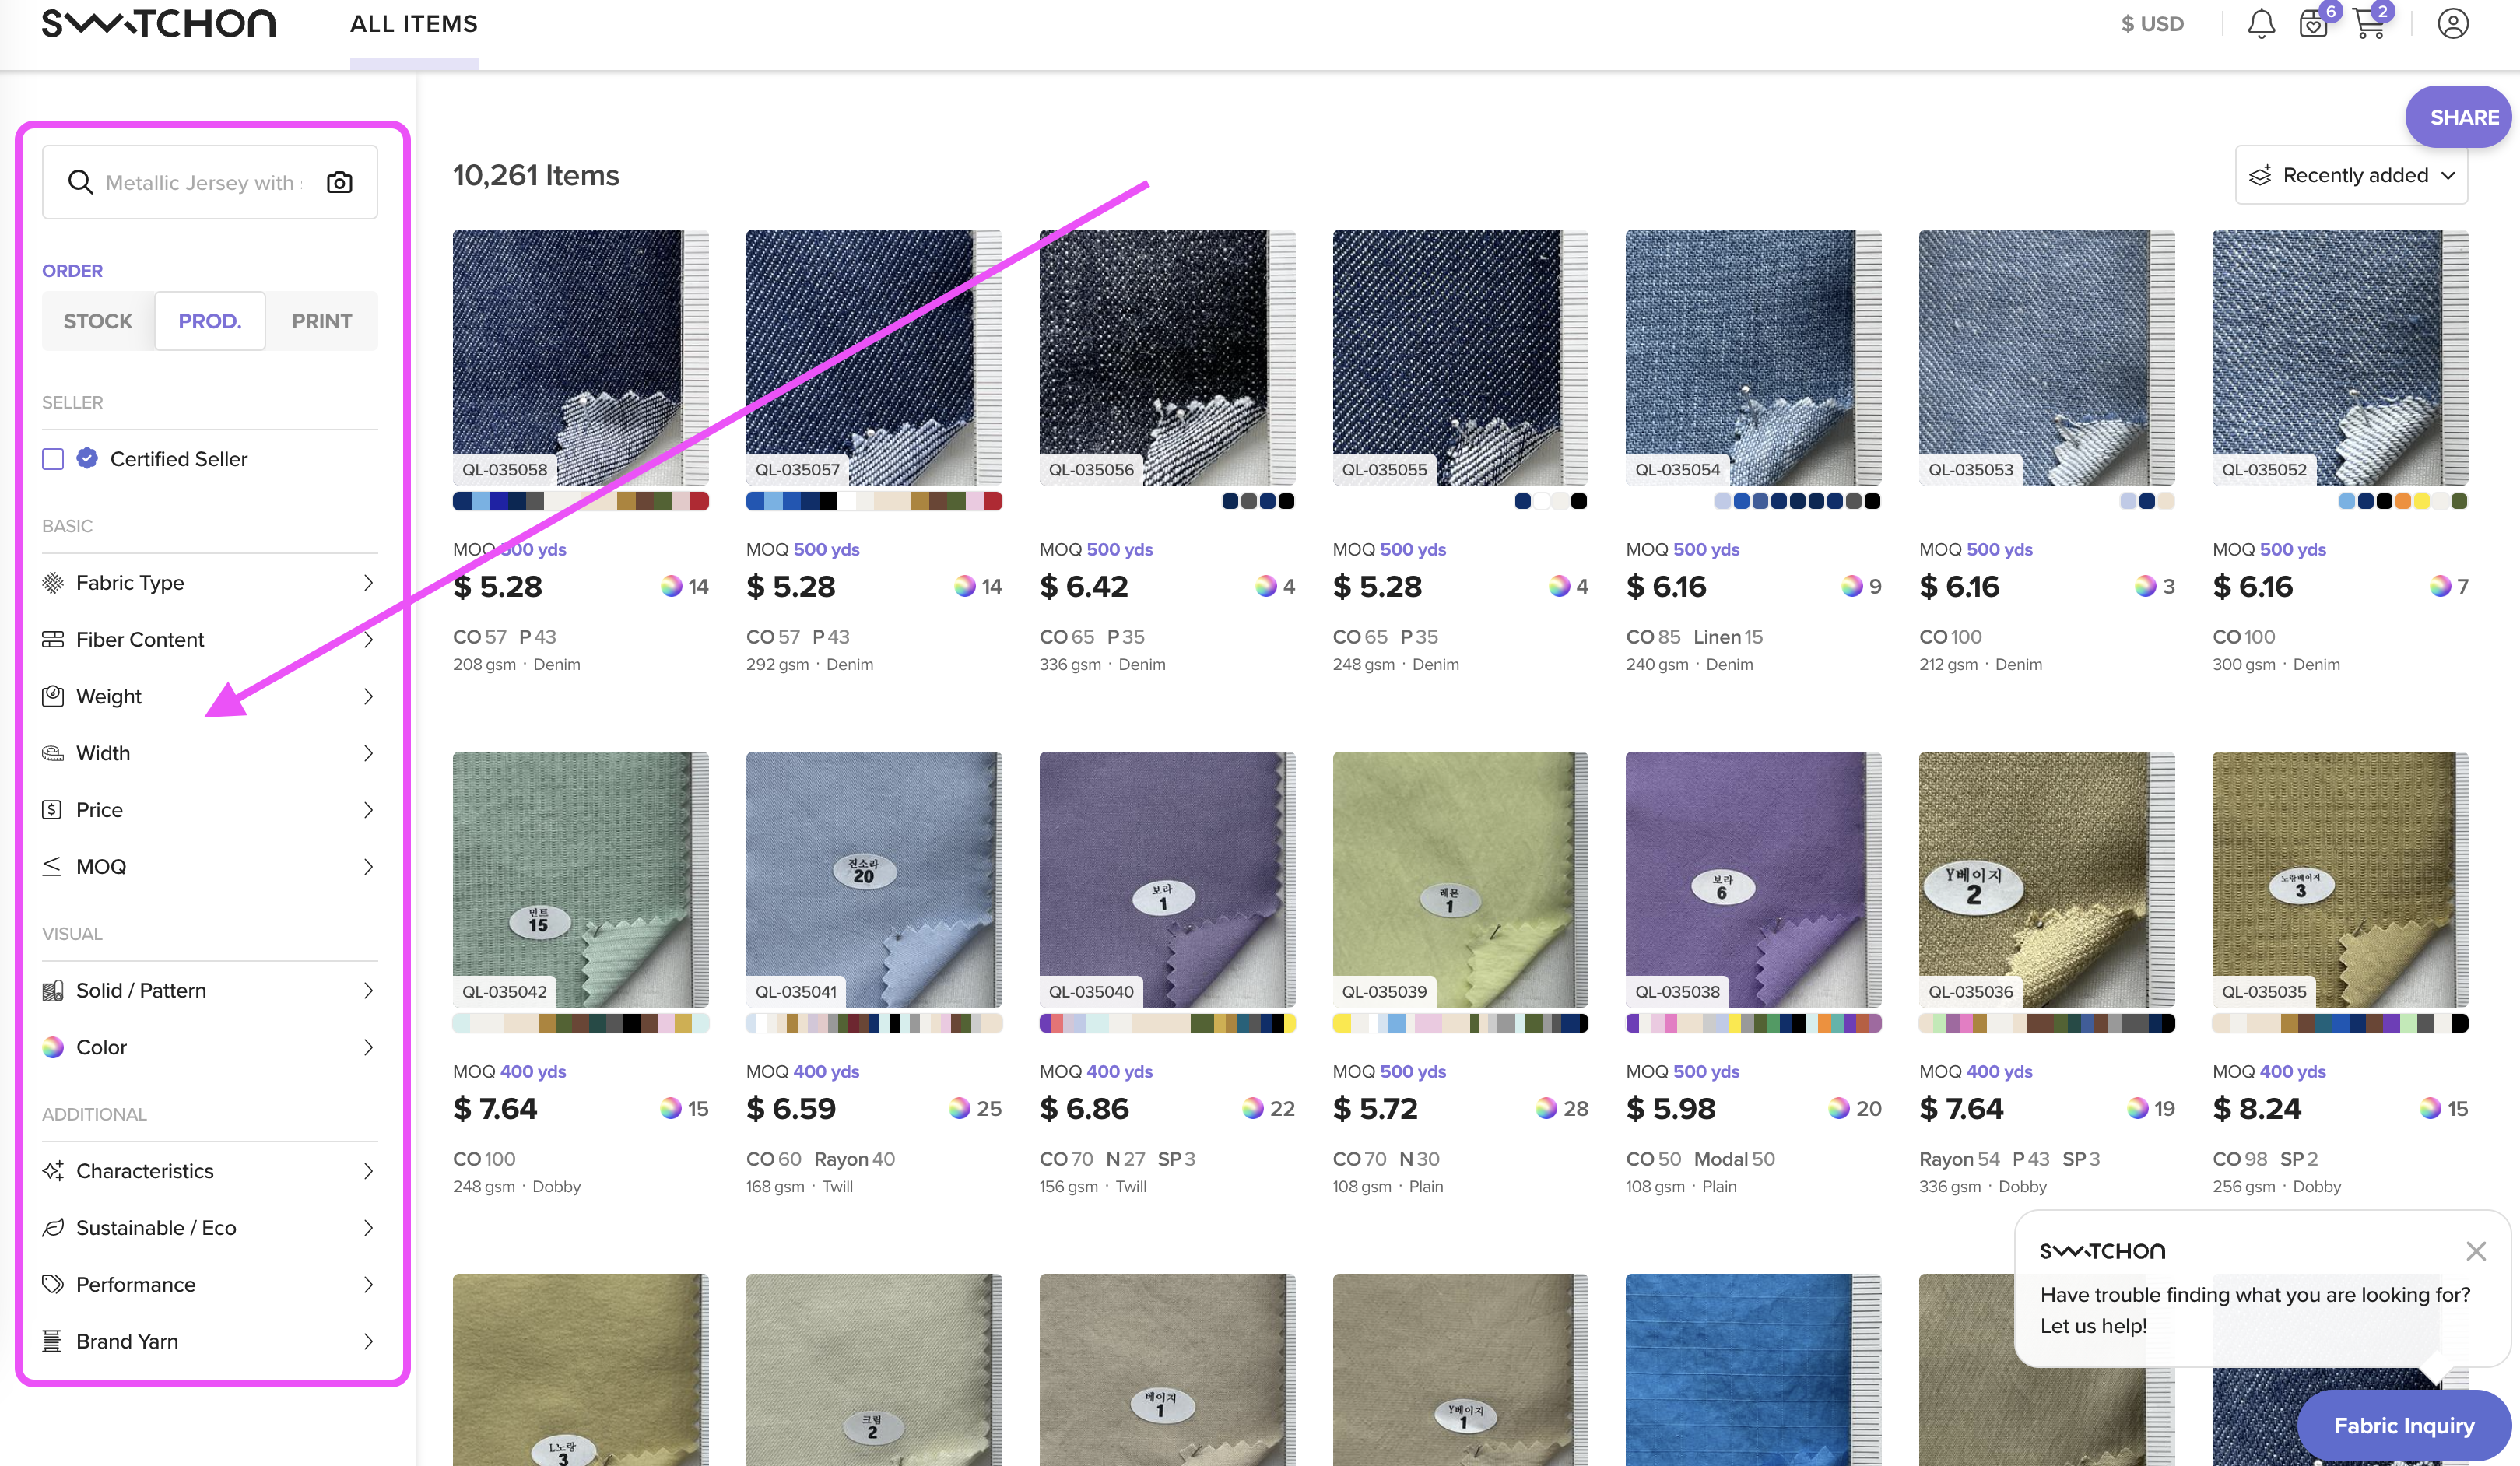The width and height of the screenshot is (2520, 1466).
Task: Enable the Certified Seller checkbox
Action: pyautogui.click(x=53, y=459)
